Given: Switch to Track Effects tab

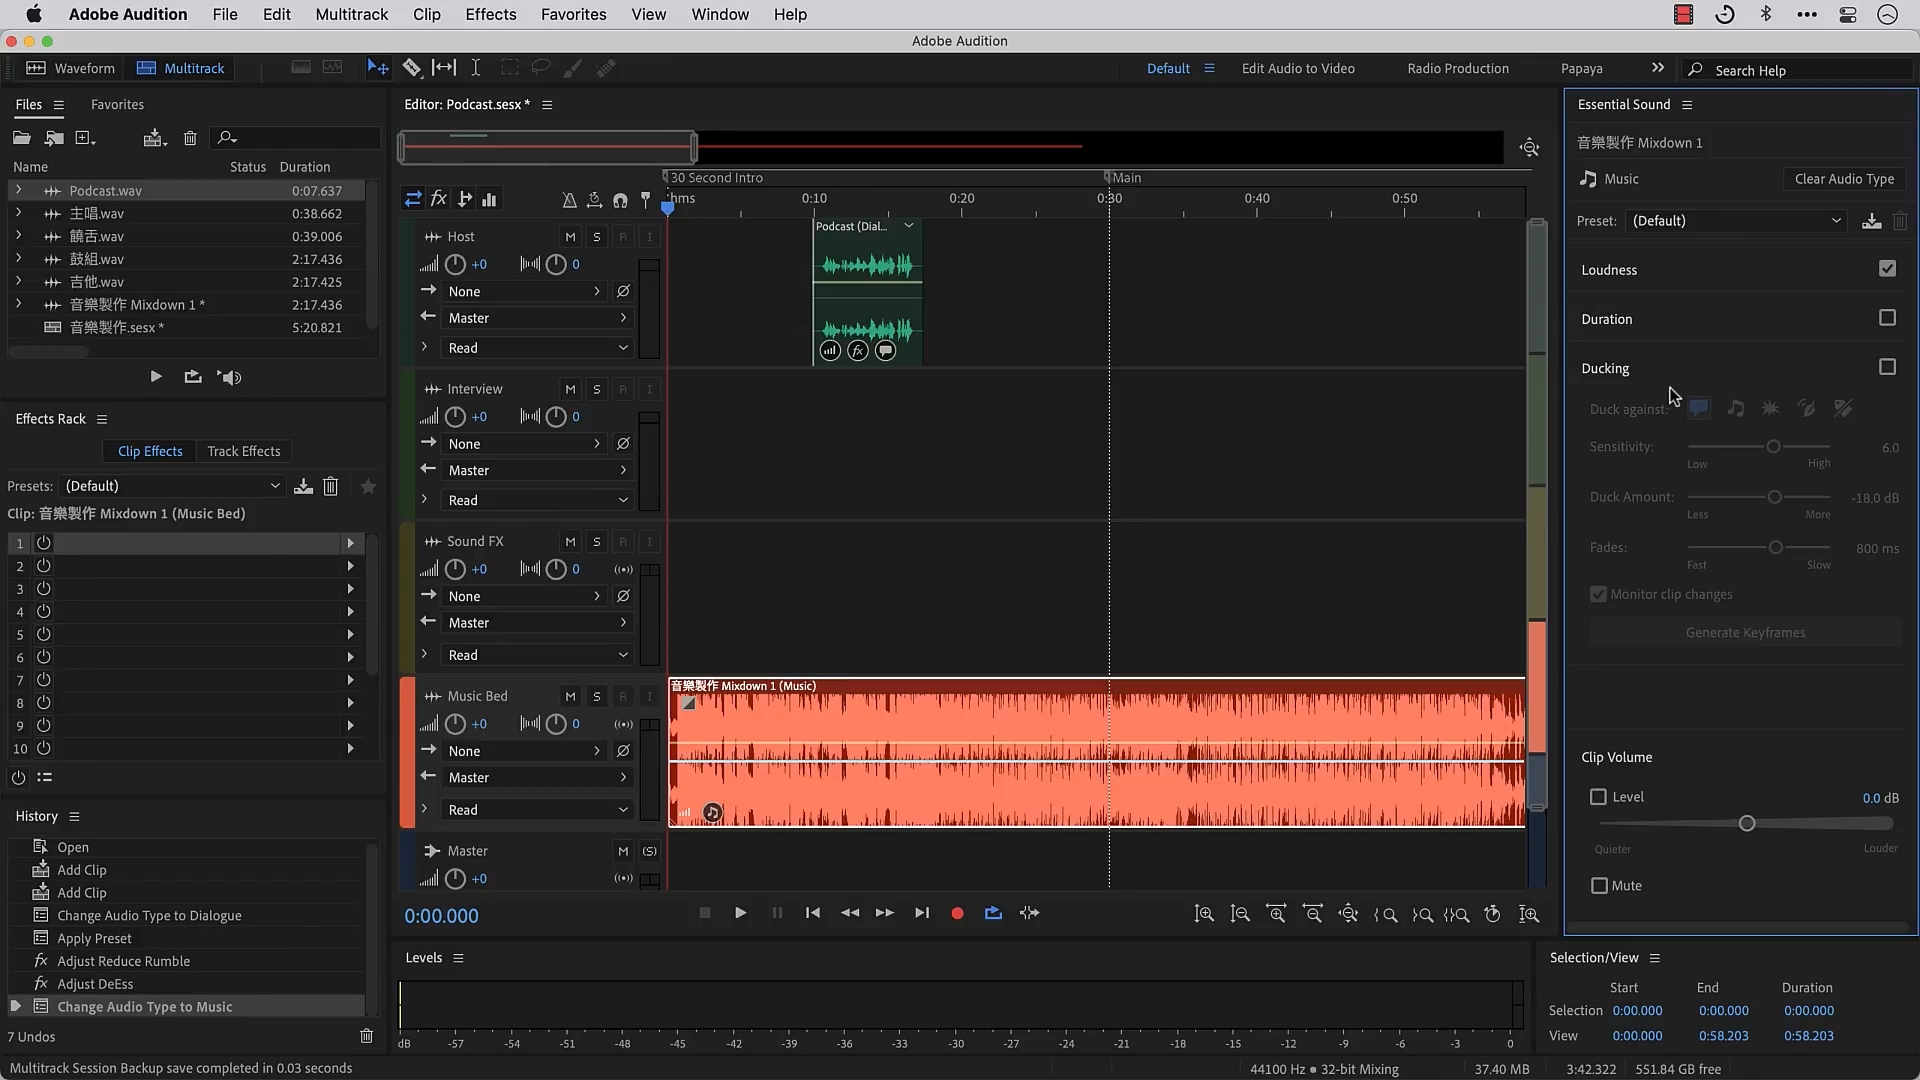Looking at the screenshot, I should click(x=243, y=451).
